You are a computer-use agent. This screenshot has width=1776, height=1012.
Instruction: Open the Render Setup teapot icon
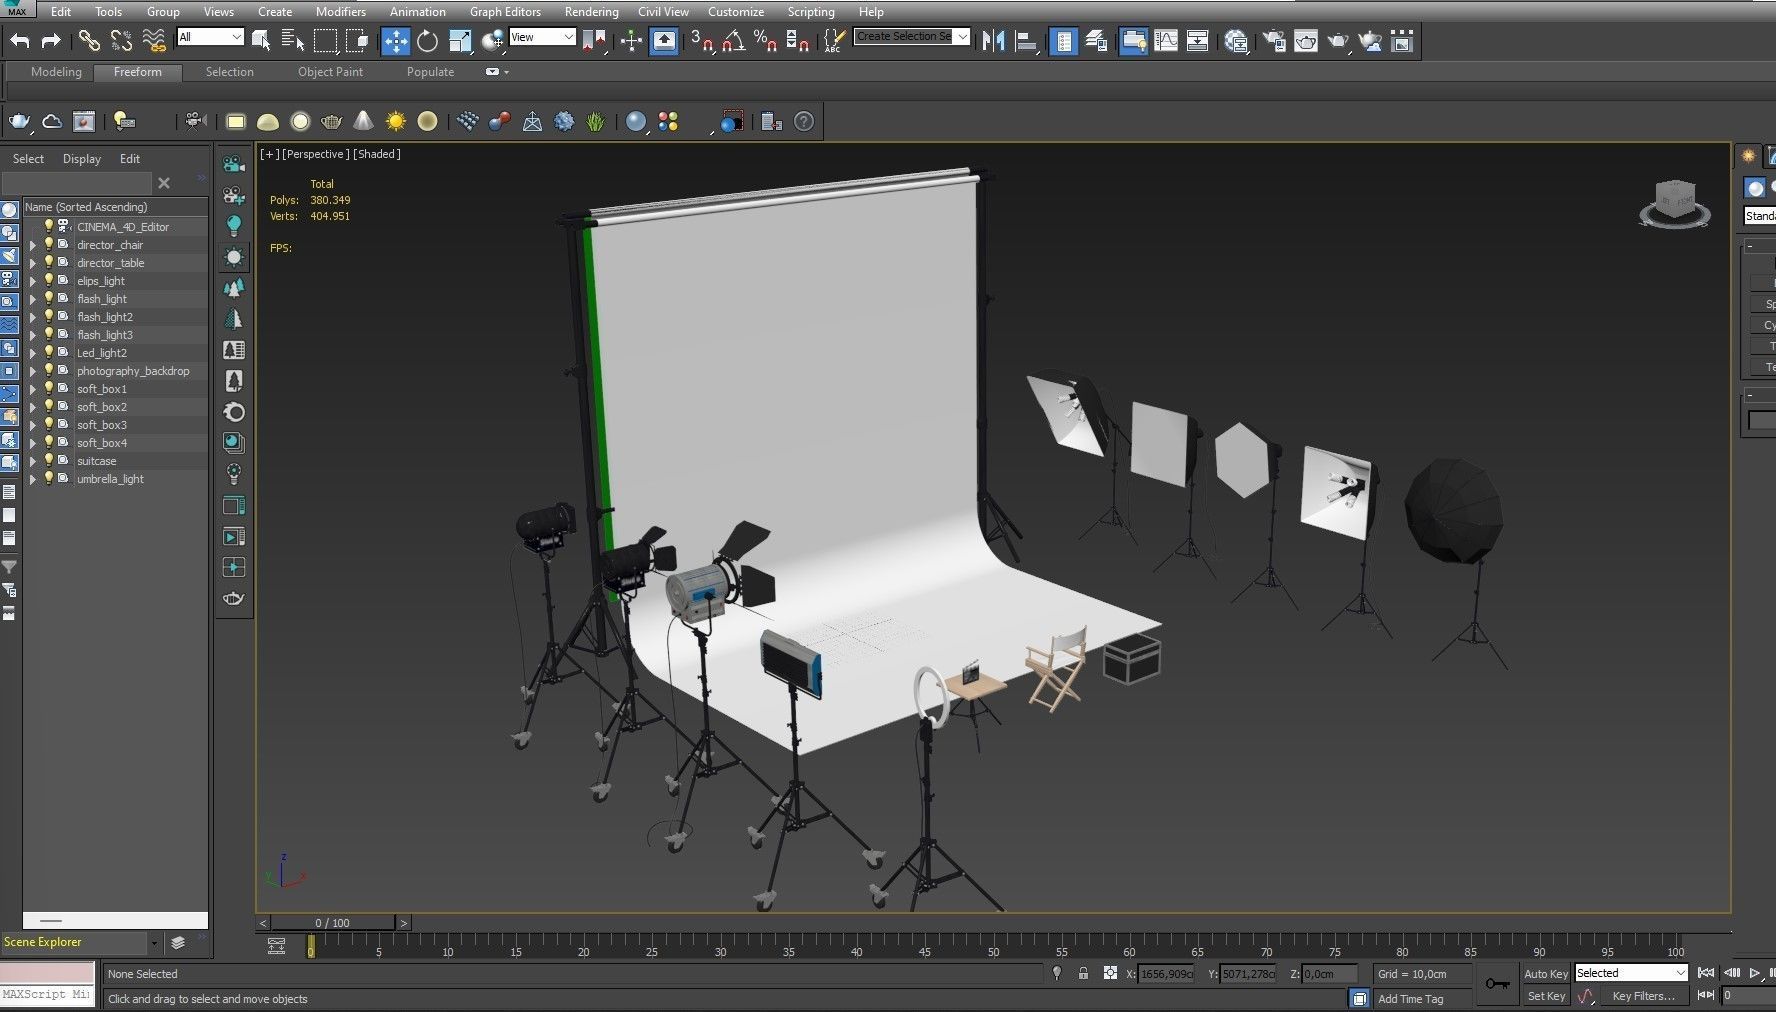click(1274, 41)
